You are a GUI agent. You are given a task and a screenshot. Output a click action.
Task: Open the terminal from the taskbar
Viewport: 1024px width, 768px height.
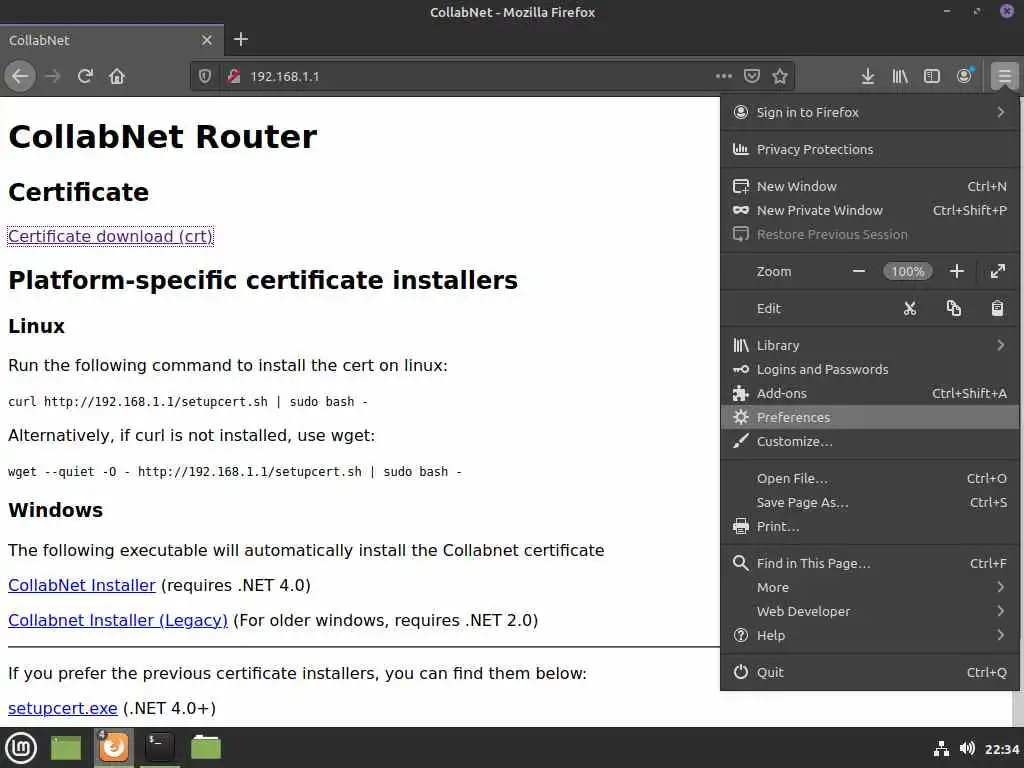point(159,747)
